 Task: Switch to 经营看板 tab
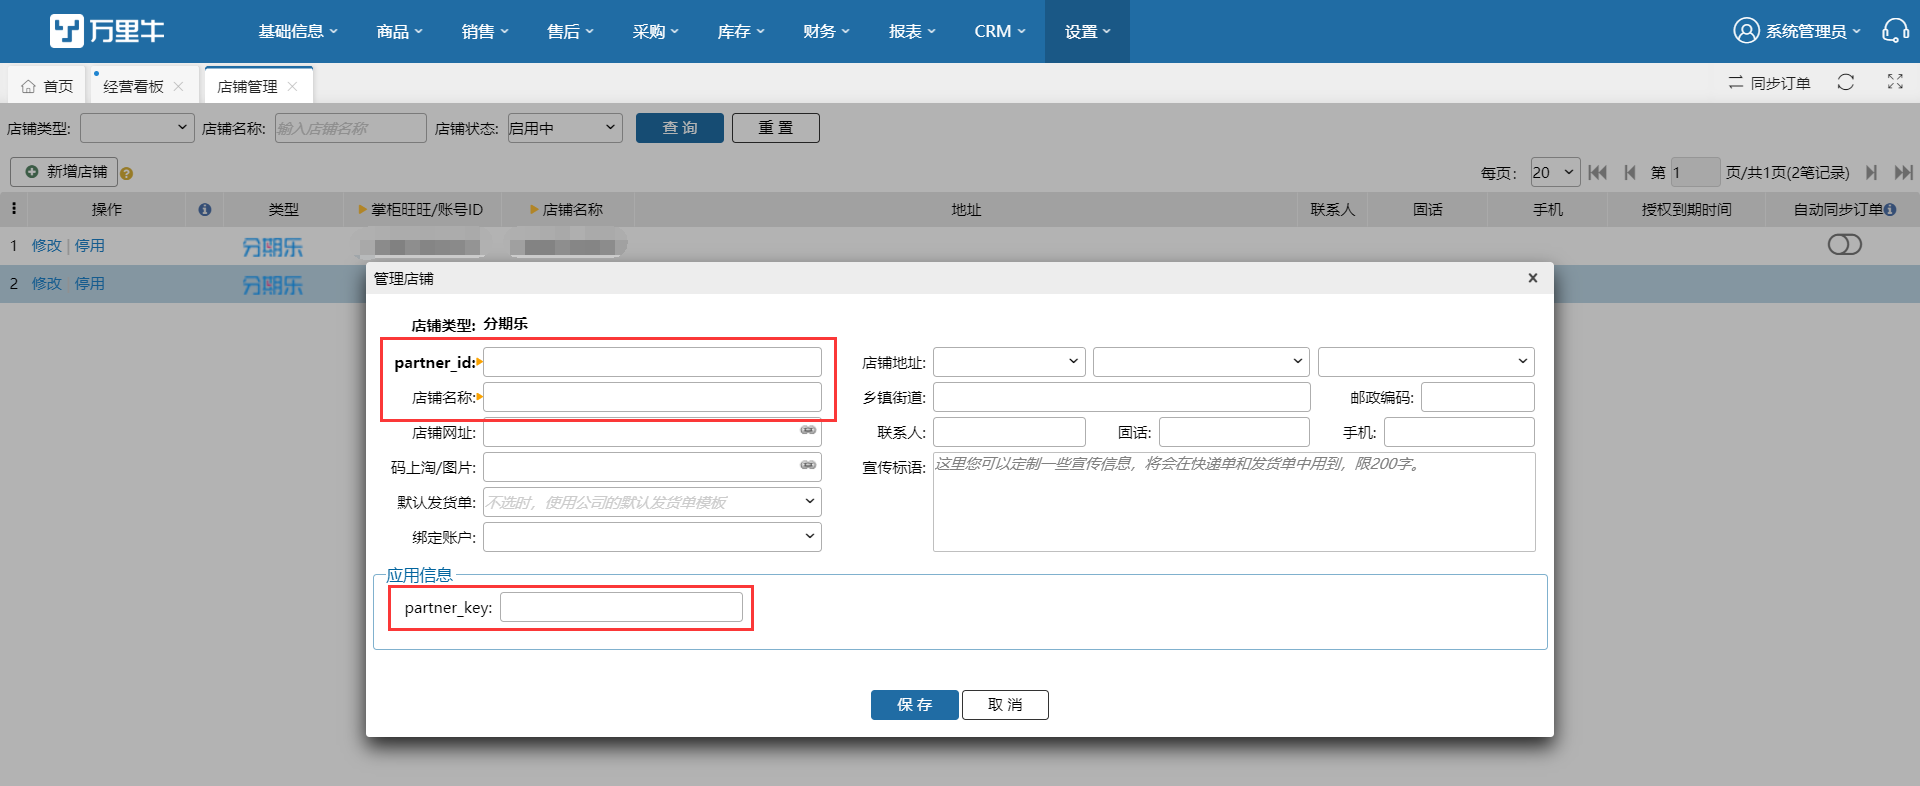tap(133, 86)
